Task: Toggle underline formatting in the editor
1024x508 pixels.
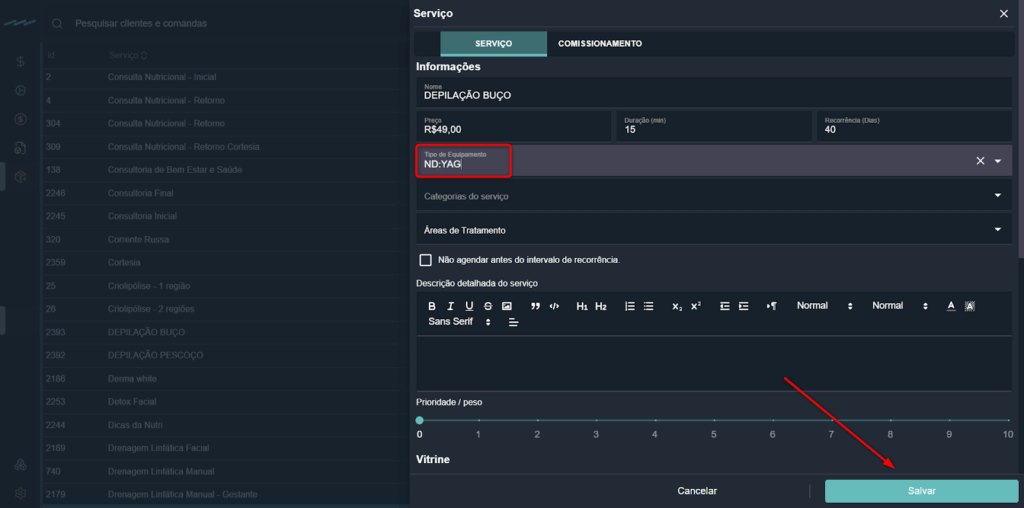Action: pyautogui.click(x=469, y=306)
